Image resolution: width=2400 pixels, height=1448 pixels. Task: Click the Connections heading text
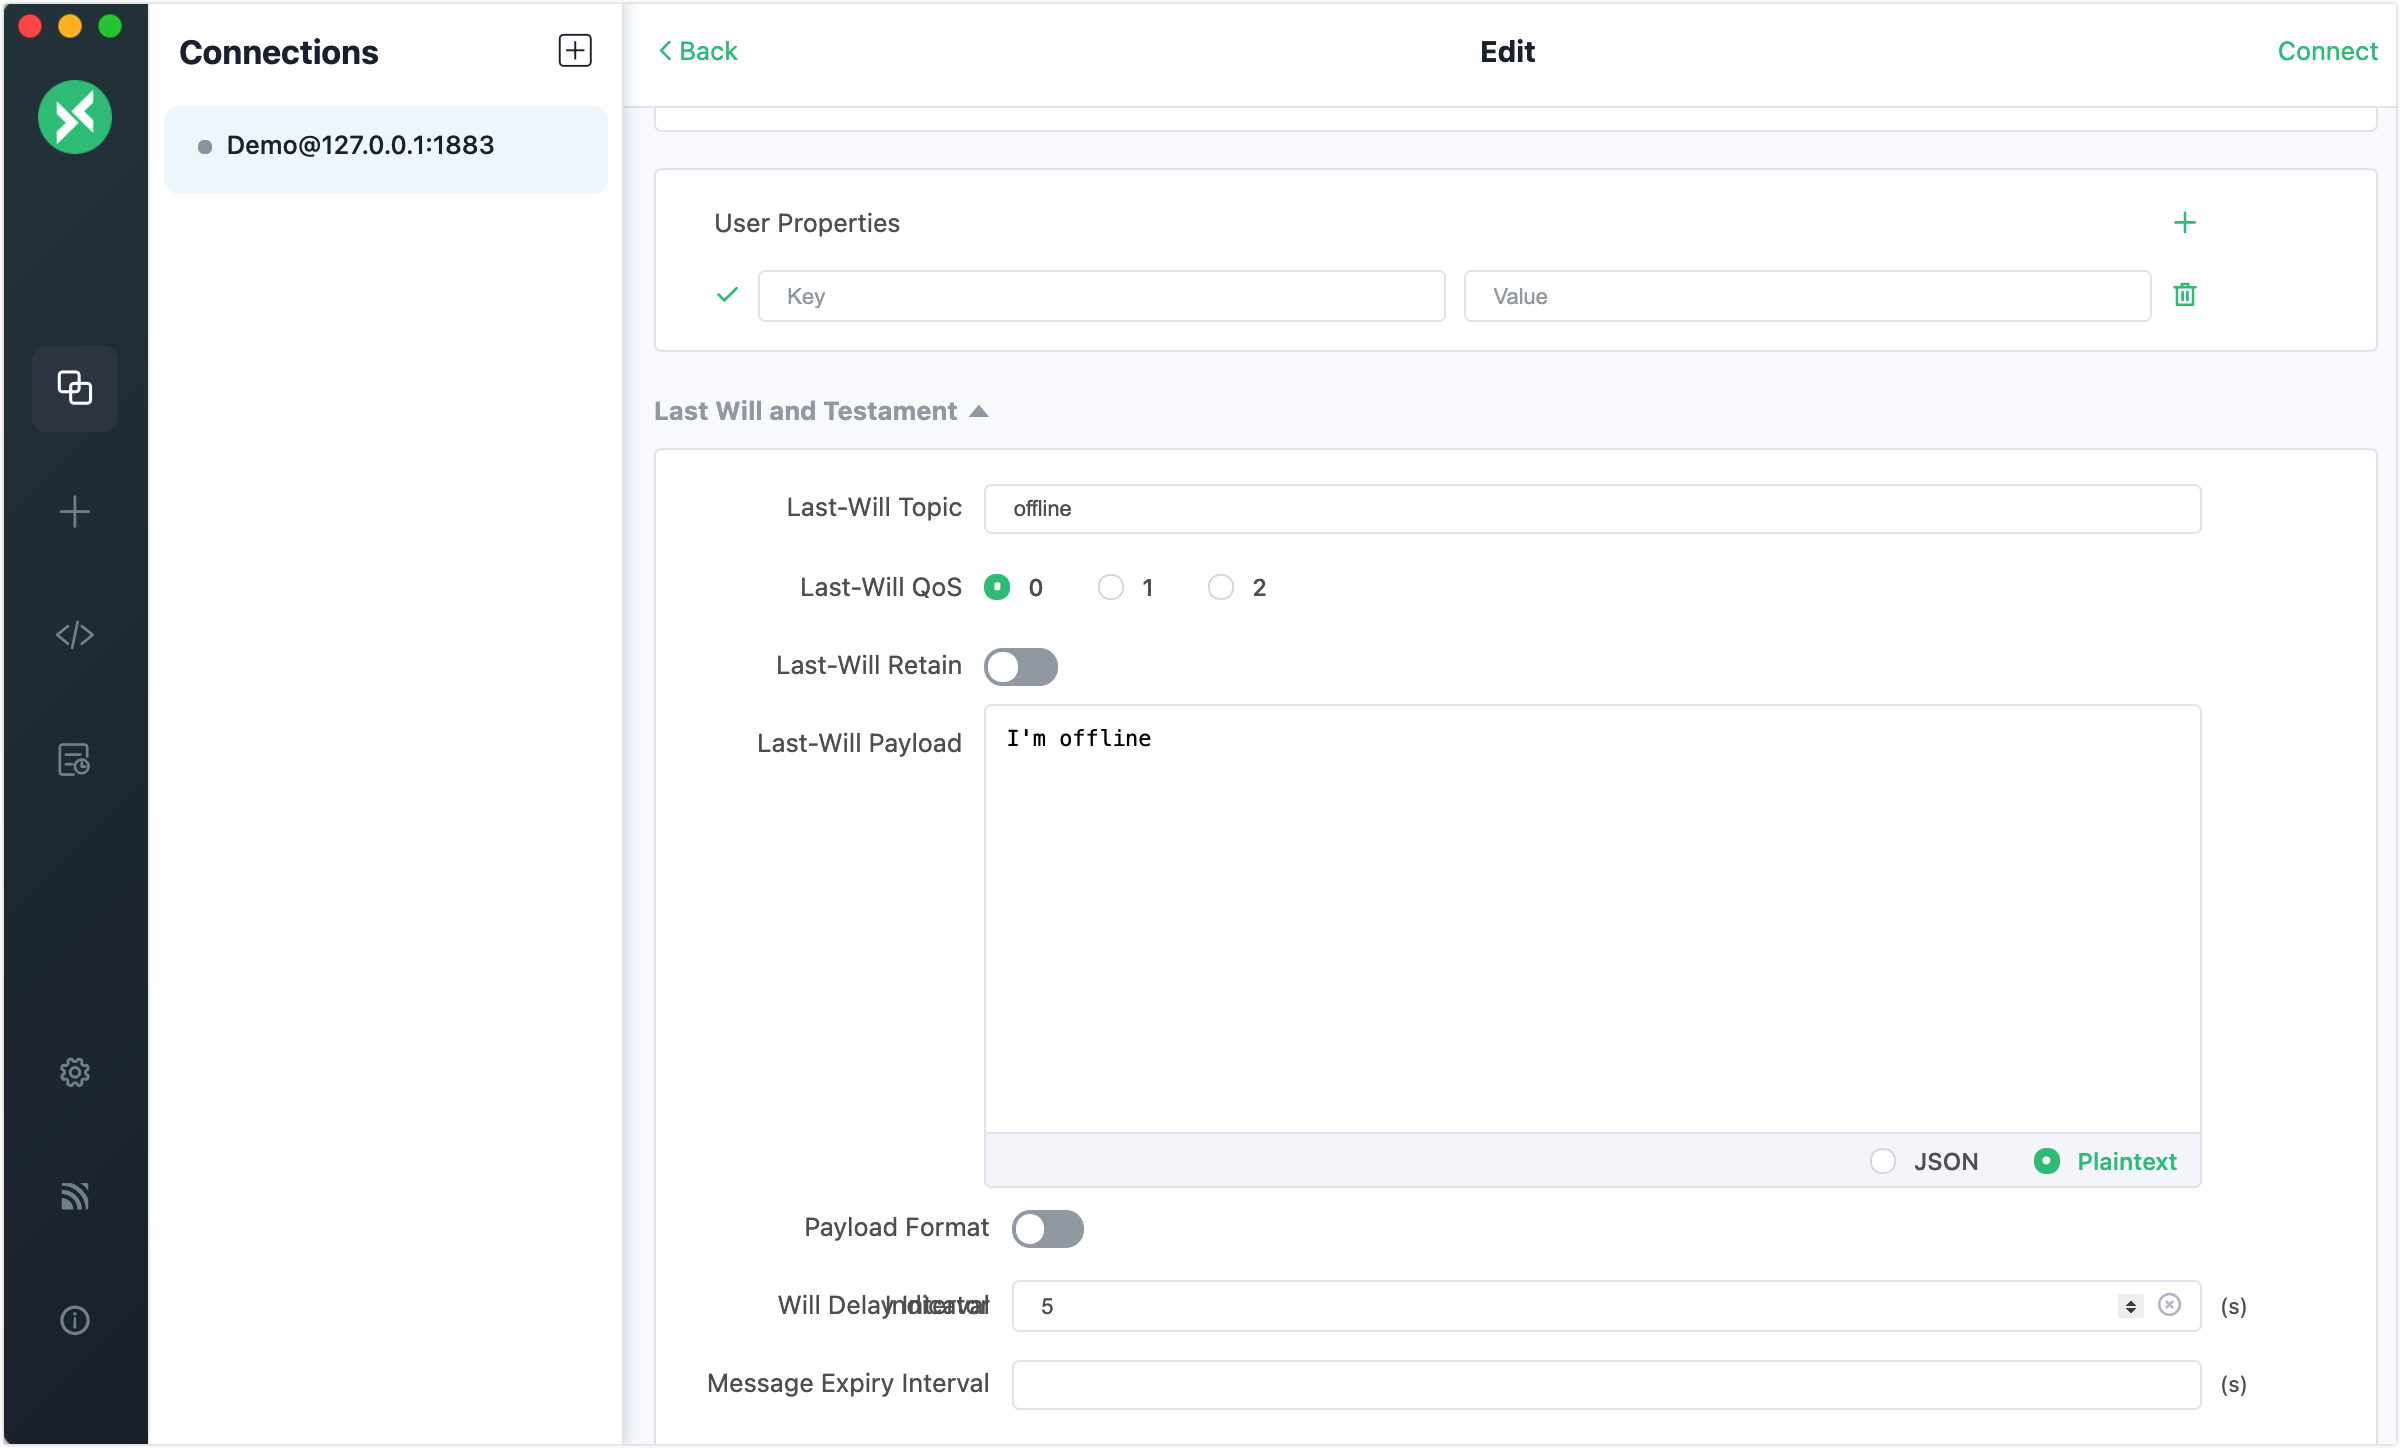pos(278,52)
